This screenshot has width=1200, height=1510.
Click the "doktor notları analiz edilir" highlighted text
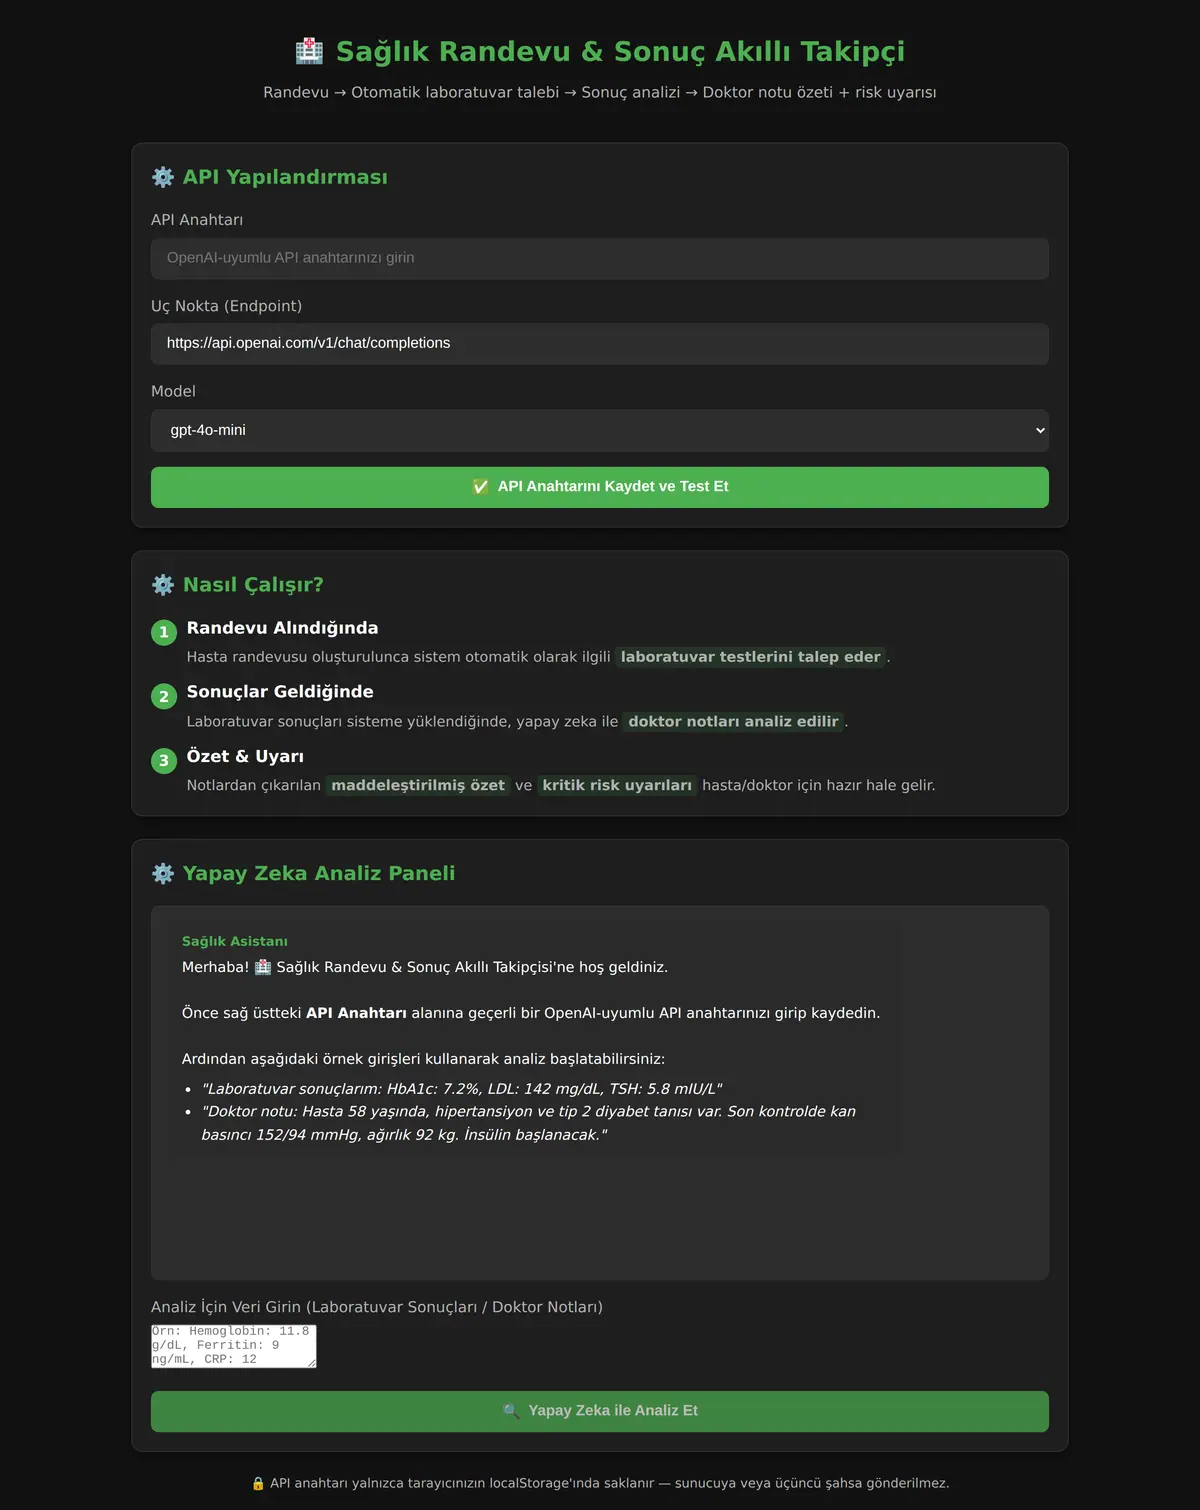click(x=734, y=721)
